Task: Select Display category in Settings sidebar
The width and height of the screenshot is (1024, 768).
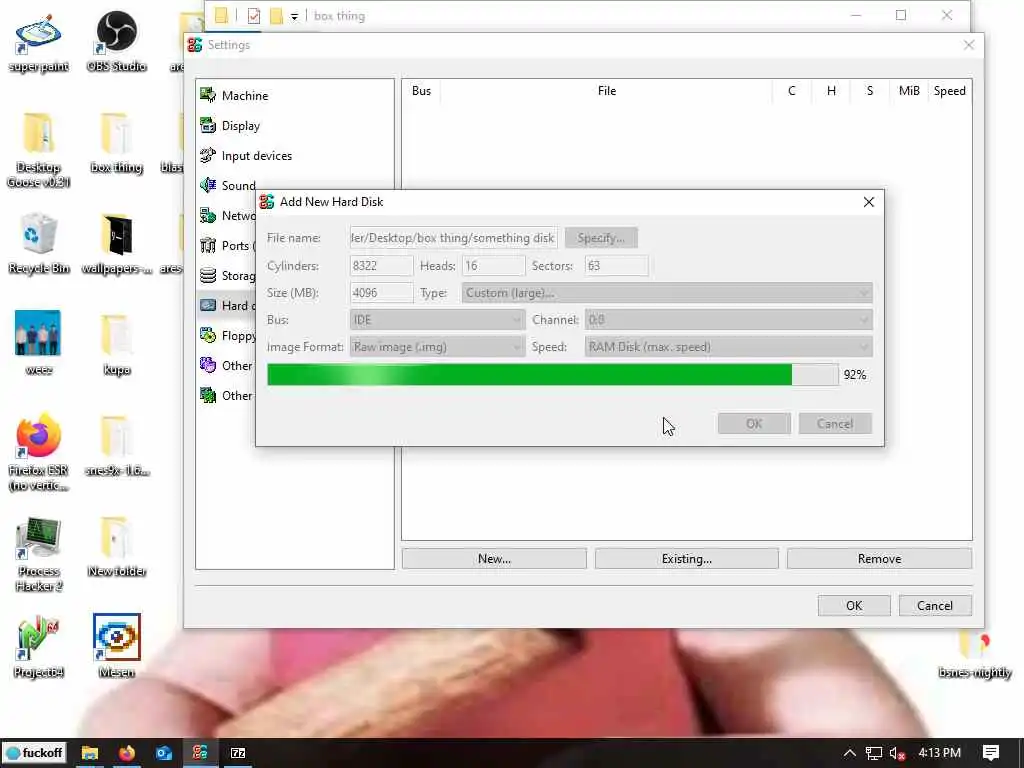Action: (x=231, y=125)
